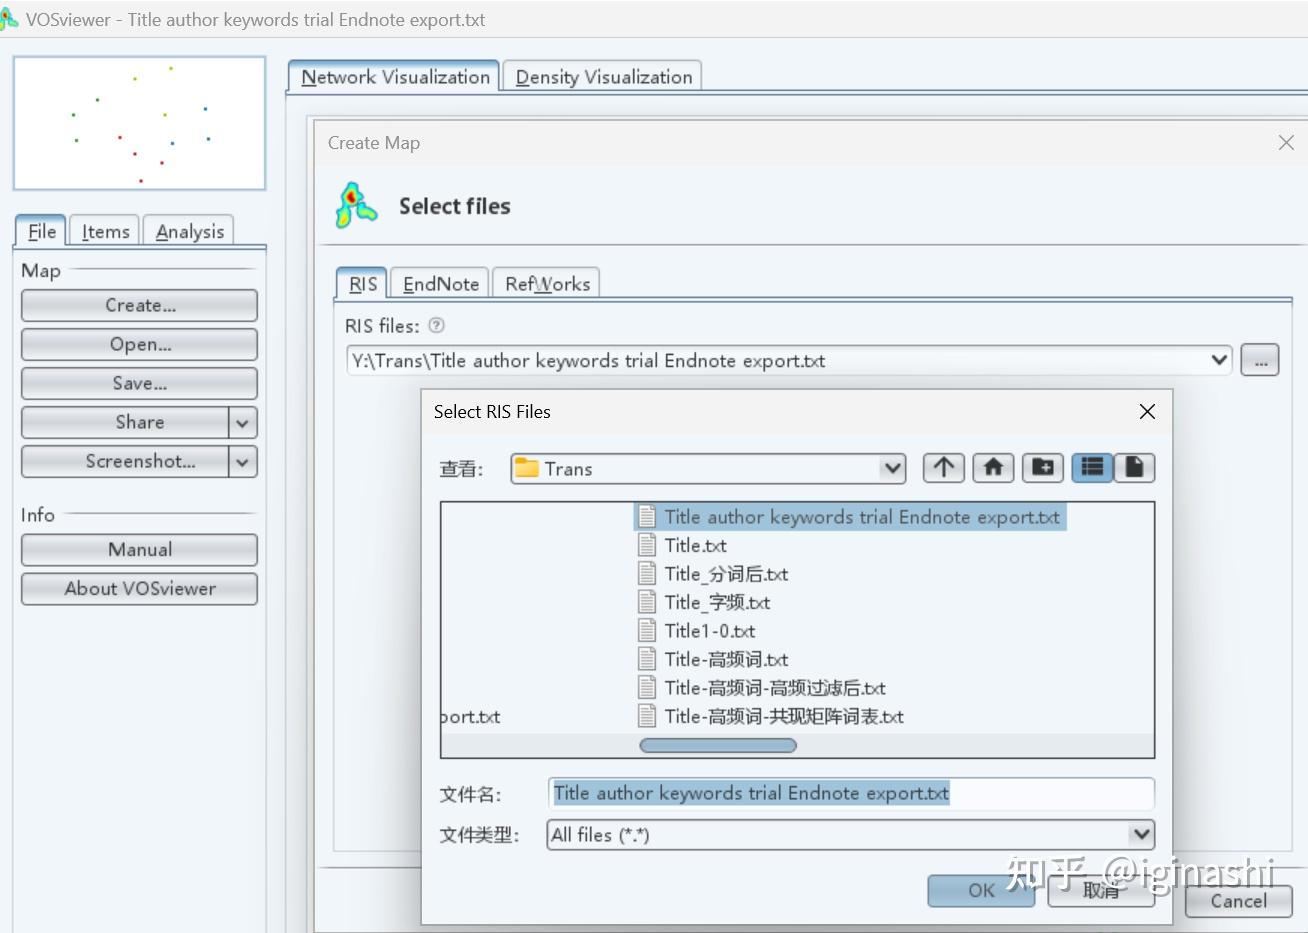Open the RIS files help tooltip

tap(437, 325)
